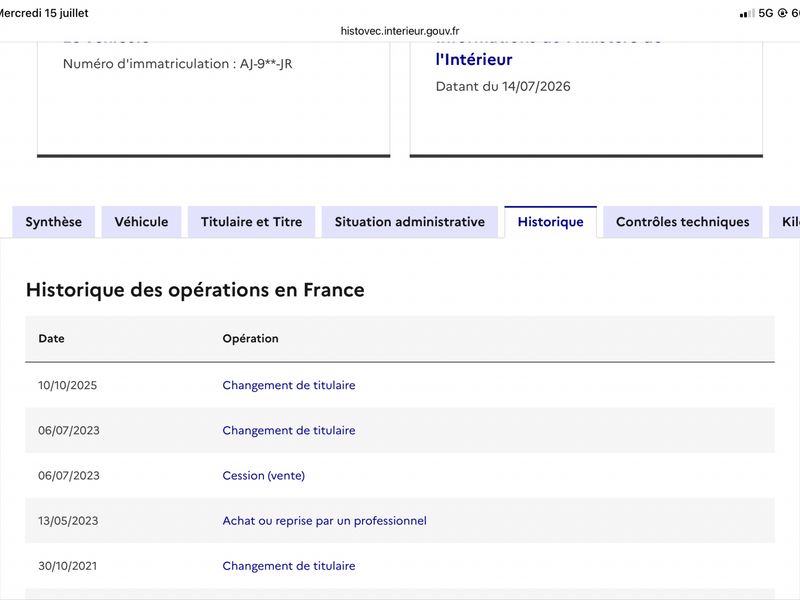Open the Synthèse tab
Viewport: 800px width, 600px height.
pos(54,222)
